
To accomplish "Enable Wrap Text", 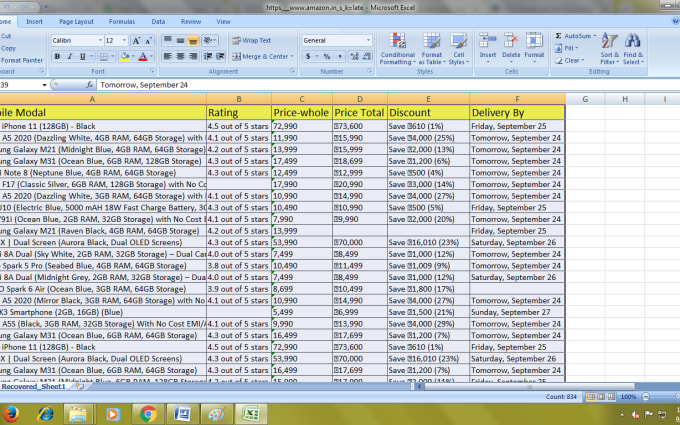I will 252,40.
